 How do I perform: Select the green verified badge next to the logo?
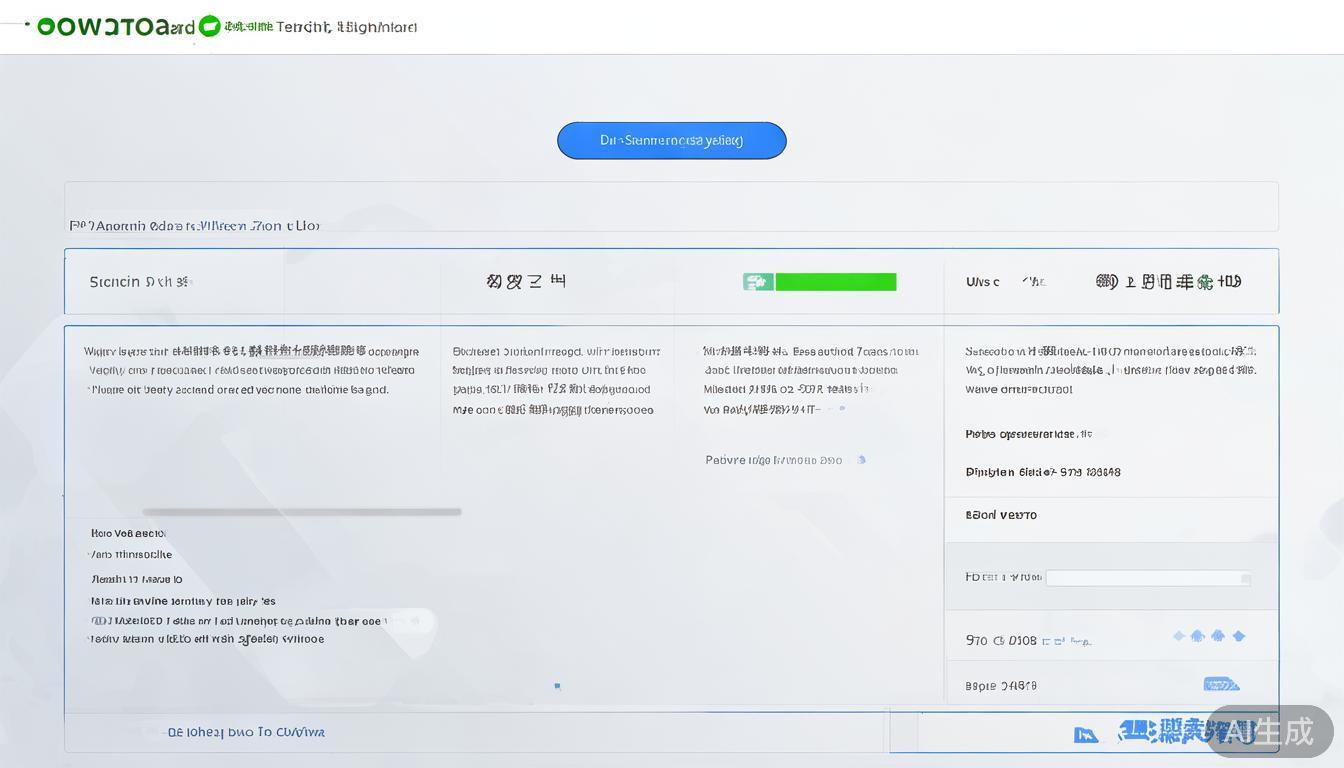pyautogui.click(x=209, y=27)
